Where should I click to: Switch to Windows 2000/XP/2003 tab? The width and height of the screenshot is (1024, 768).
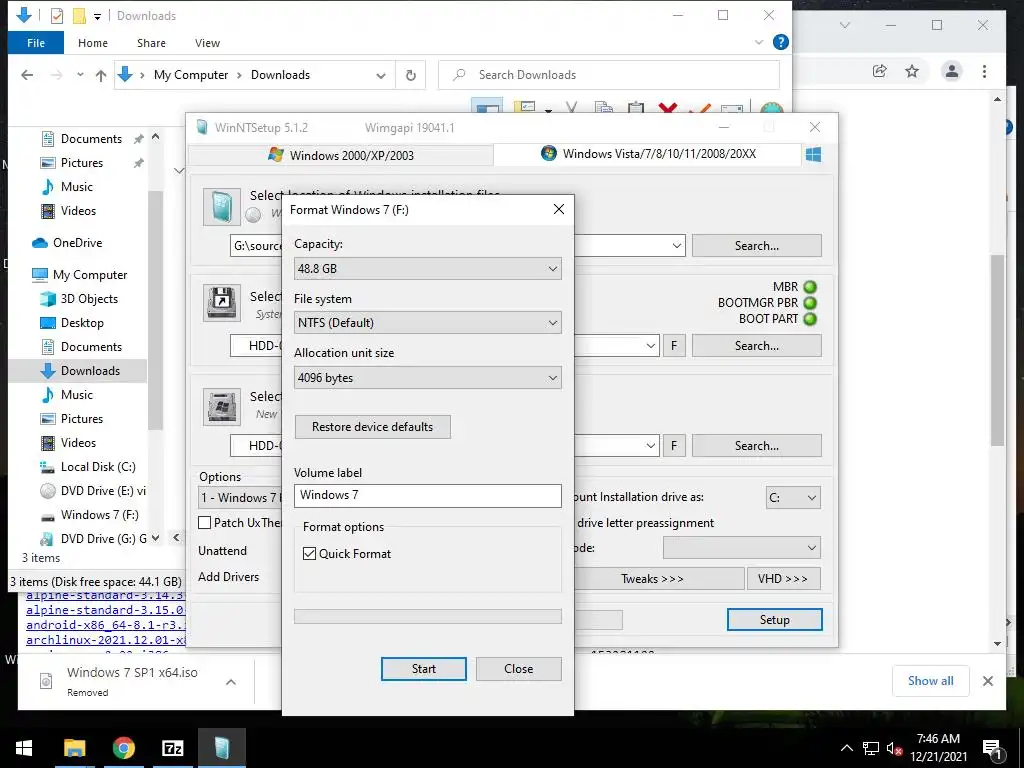[341, 155]
